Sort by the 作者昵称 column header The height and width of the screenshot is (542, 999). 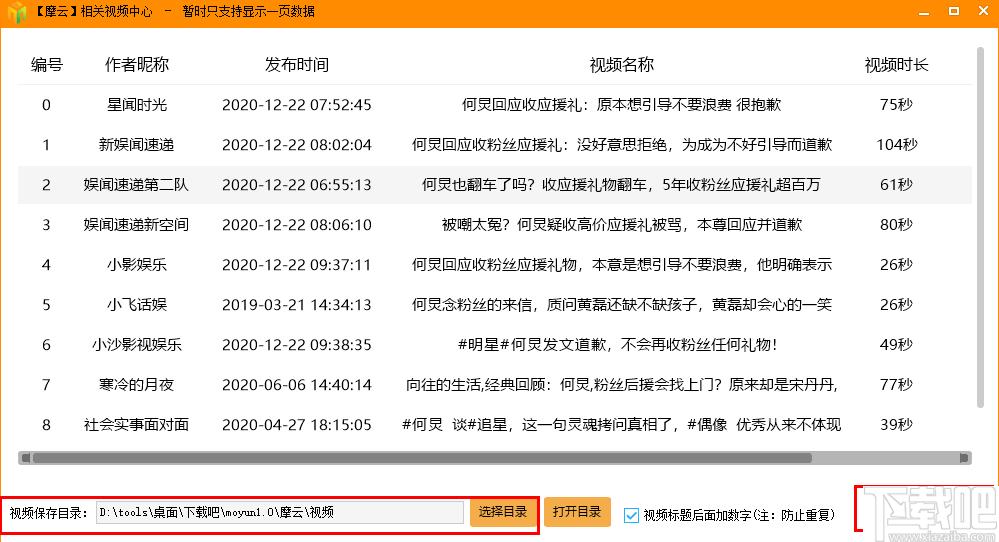[136, 65]
